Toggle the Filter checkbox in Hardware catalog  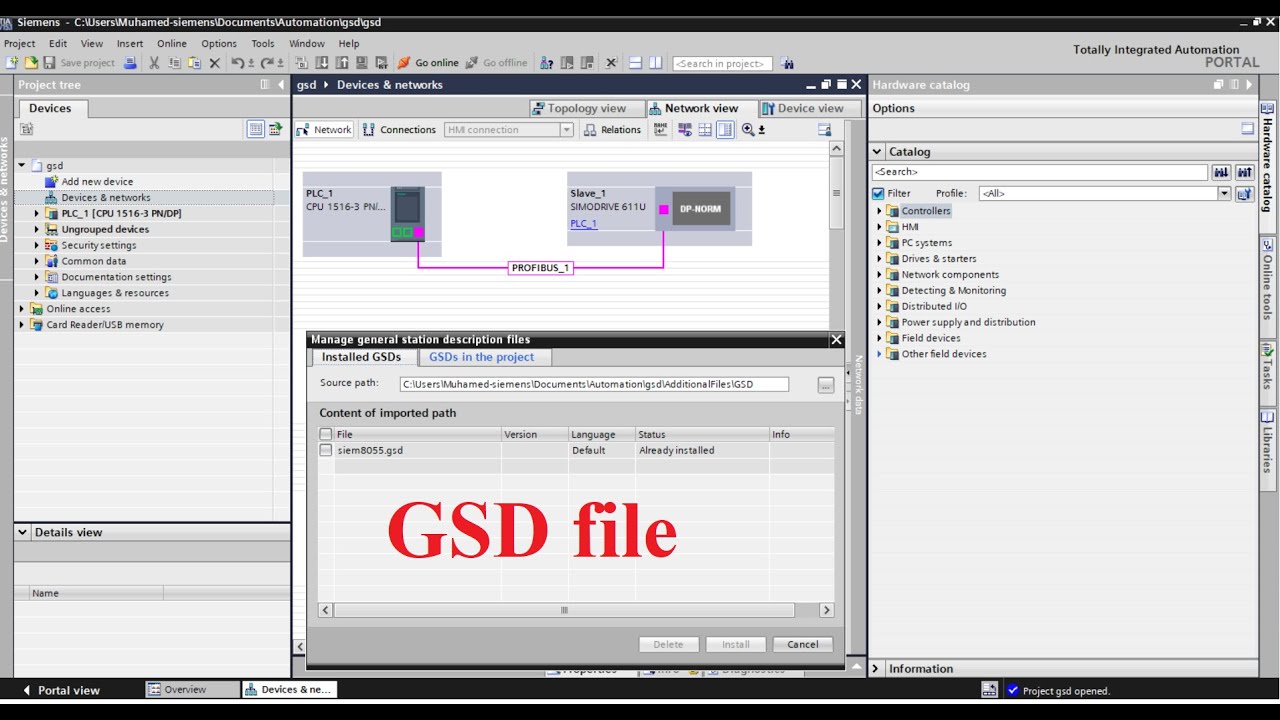pyautogui.click(x=880, y=193)
